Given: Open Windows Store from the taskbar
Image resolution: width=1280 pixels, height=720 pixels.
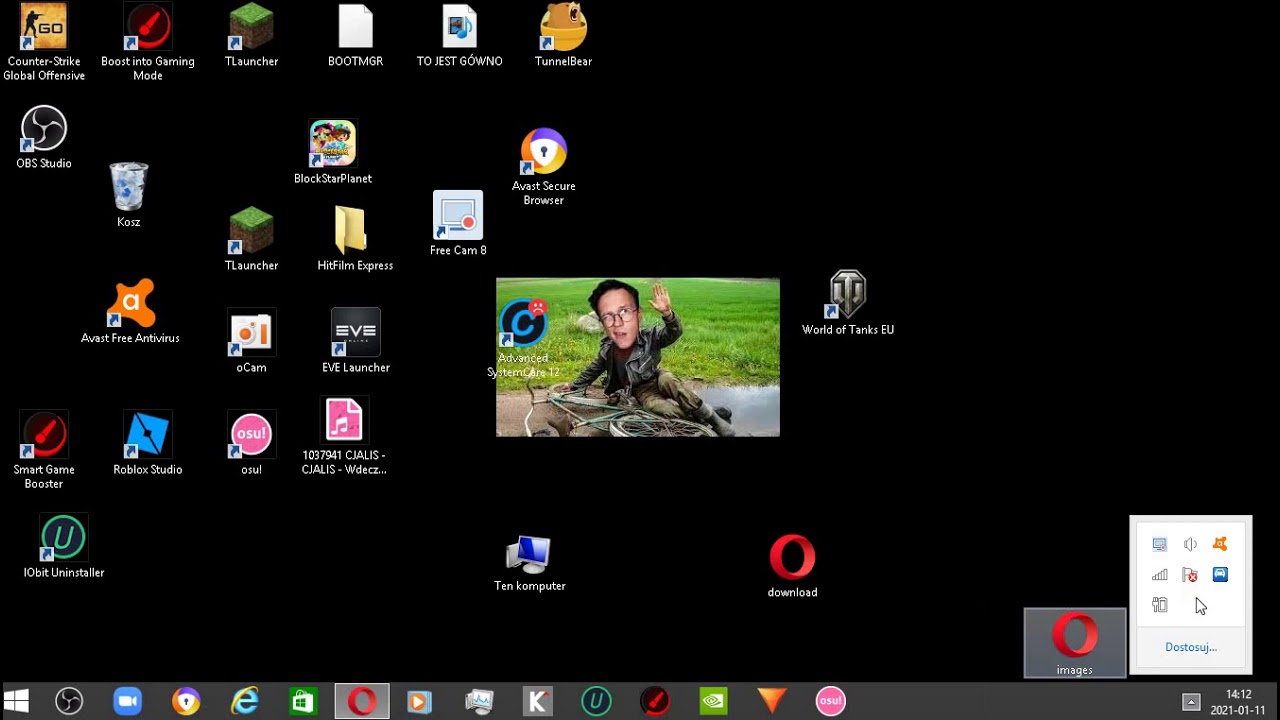Looking at the screenshot, I should tap(303, 701).
